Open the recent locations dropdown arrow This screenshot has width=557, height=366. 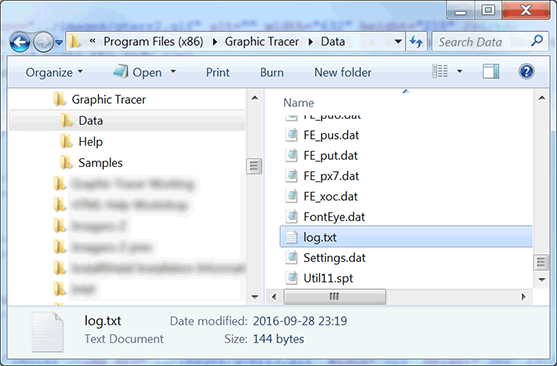tap(59, 43)
